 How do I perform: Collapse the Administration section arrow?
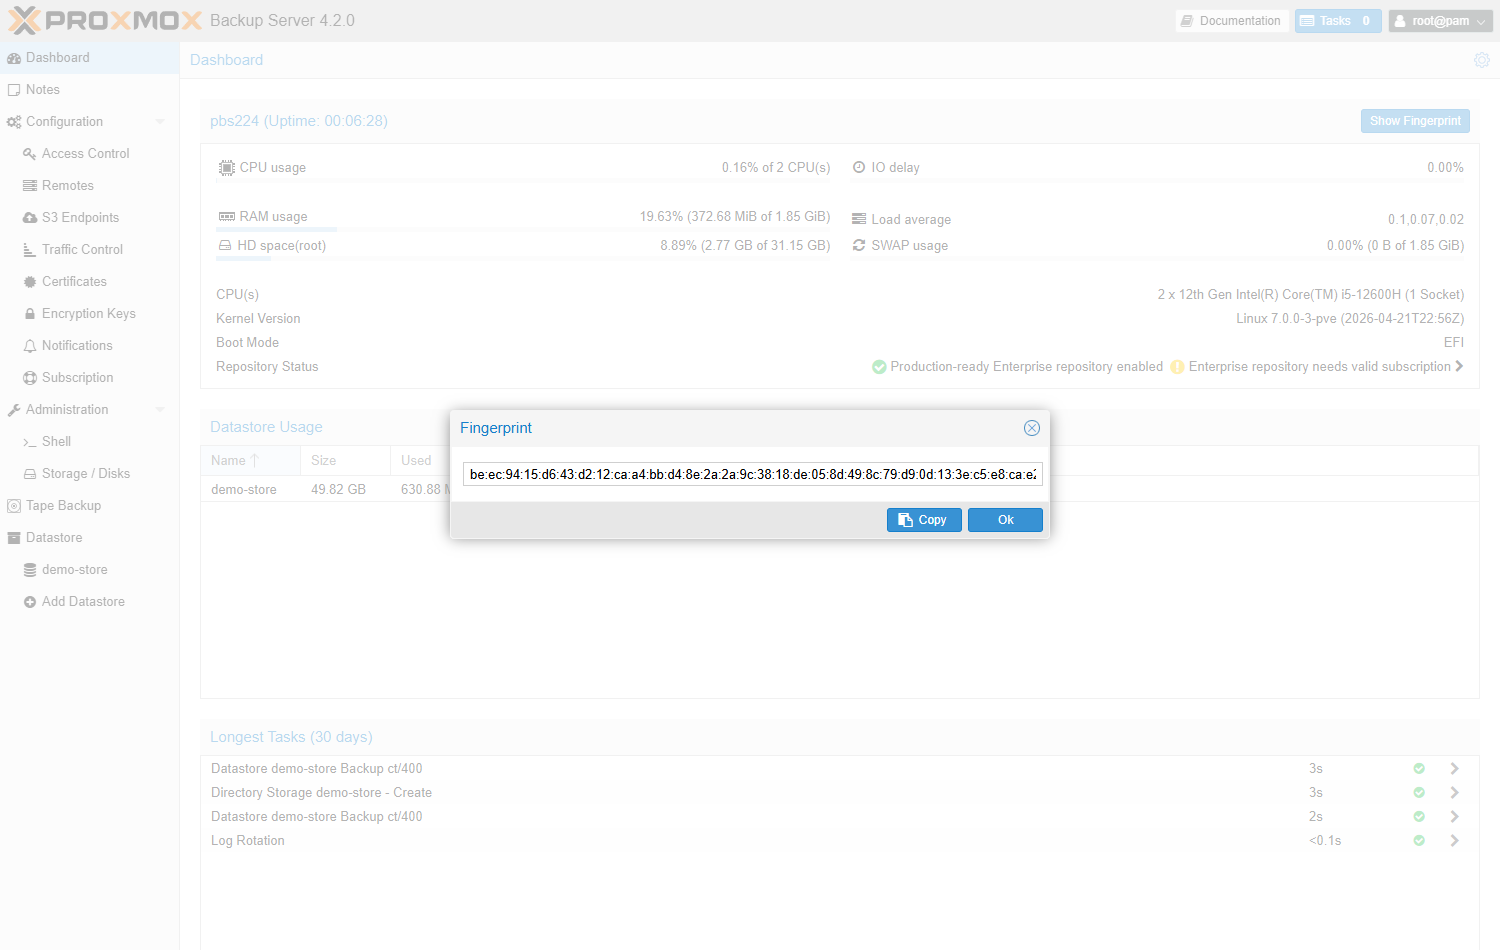(x=160, y=410)
